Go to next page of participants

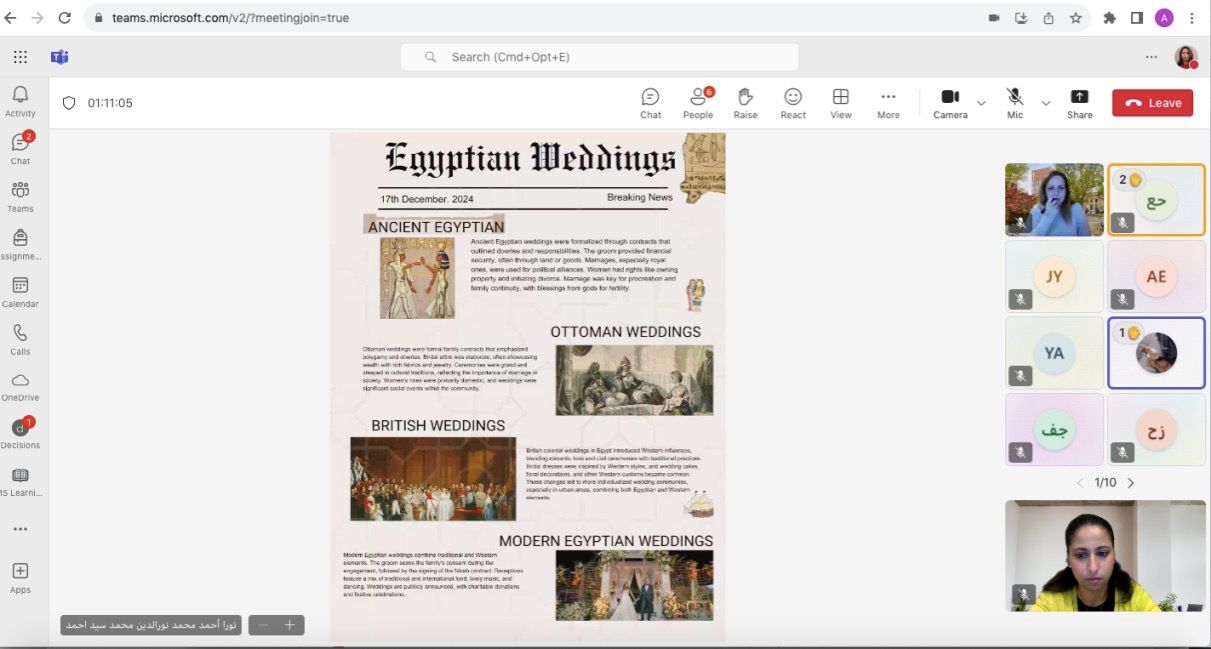tap(1131, 483)
